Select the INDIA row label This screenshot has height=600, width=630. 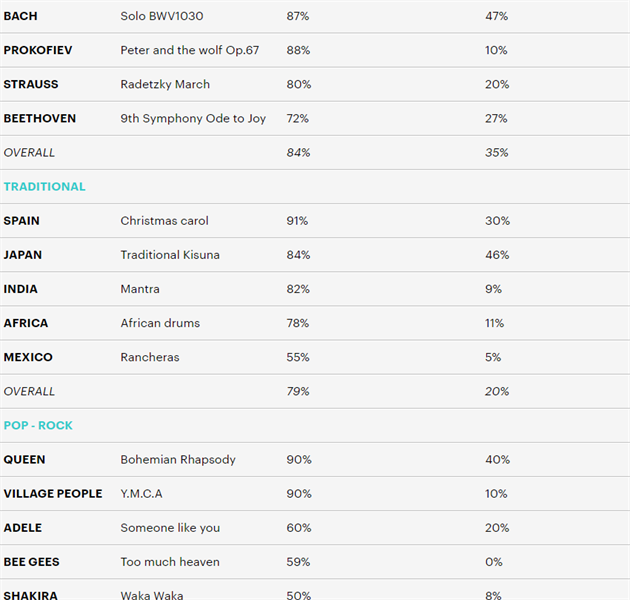click(x=21, y=289)
